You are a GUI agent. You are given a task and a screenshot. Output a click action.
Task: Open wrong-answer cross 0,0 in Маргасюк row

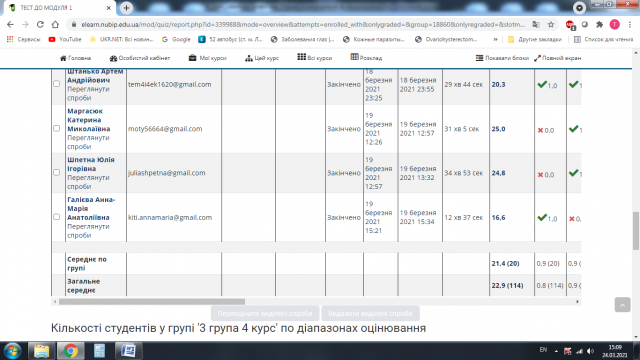coord(546,130)
